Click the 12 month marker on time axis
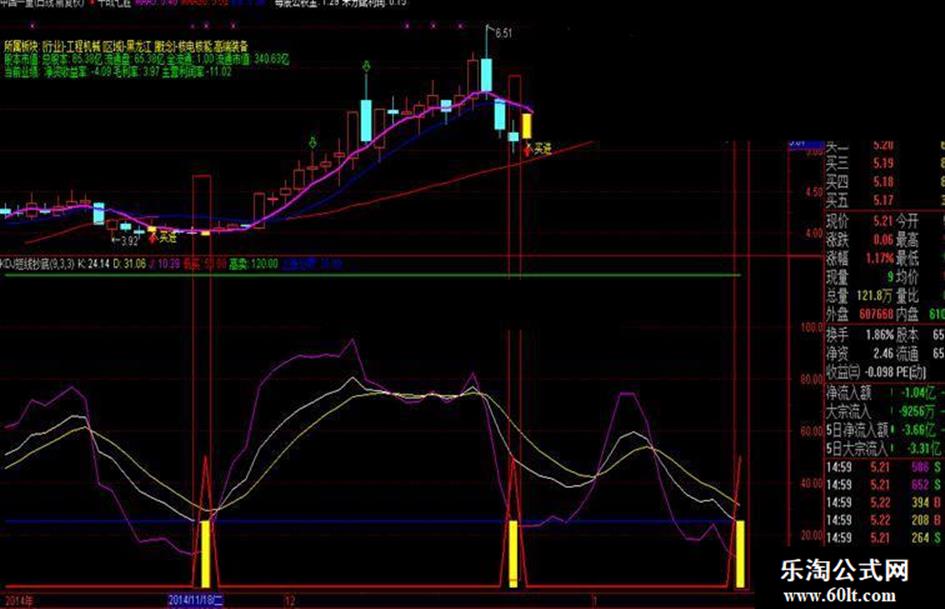The width and height of the screenshot is (945, 609). [x=290, y=601]
